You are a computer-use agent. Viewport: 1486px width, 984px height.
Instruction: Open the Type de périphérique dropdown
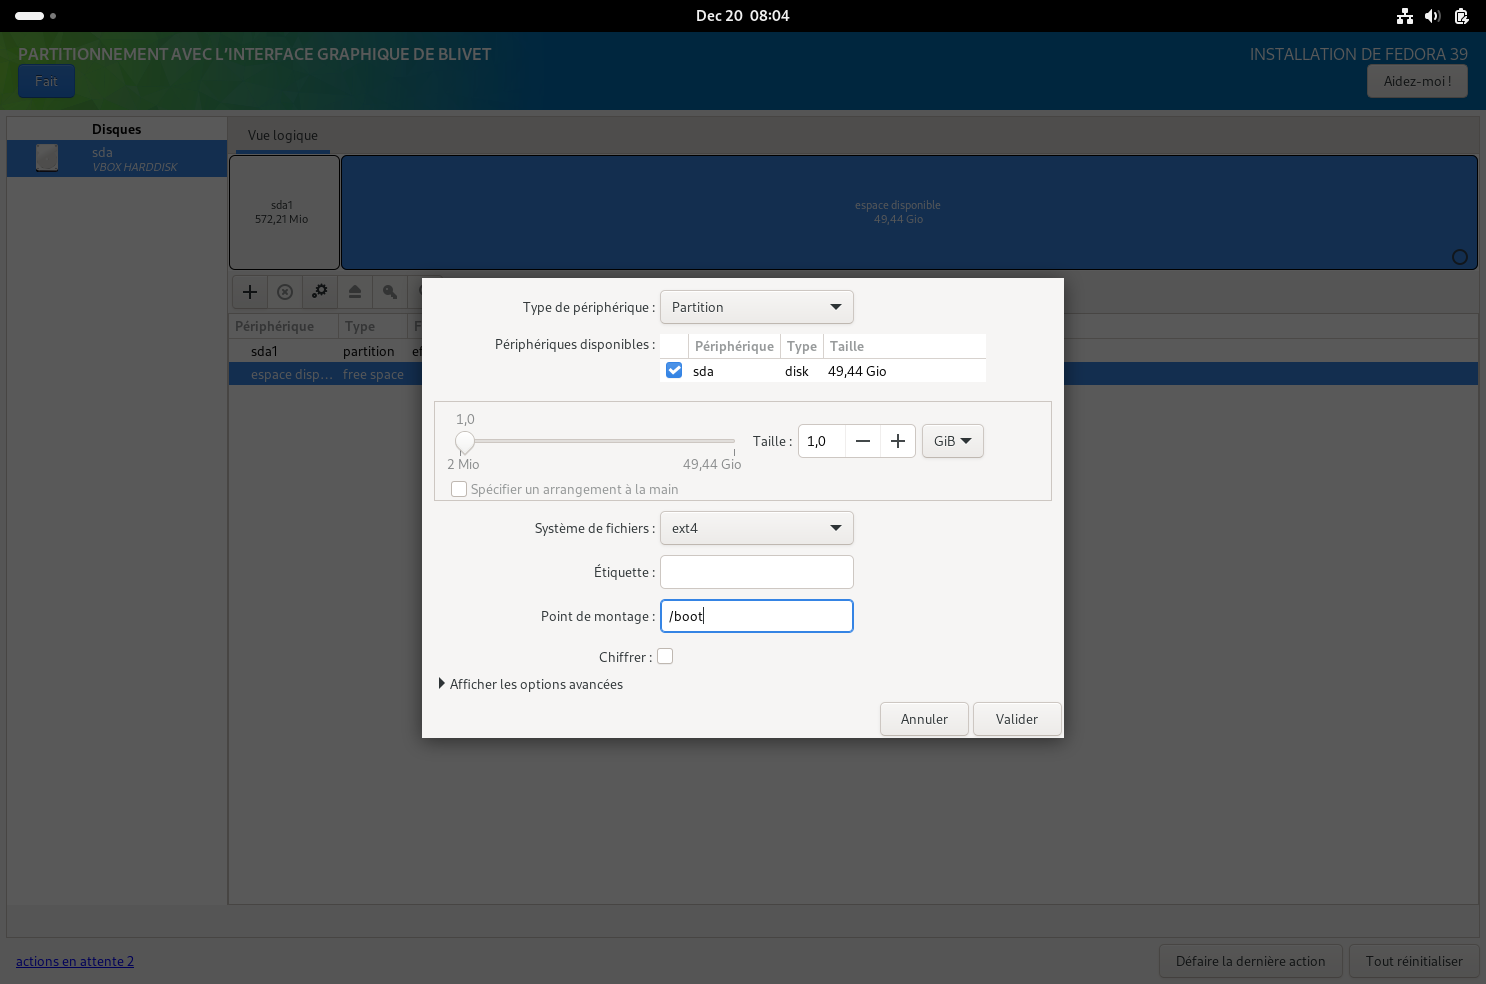pos(756,307)
